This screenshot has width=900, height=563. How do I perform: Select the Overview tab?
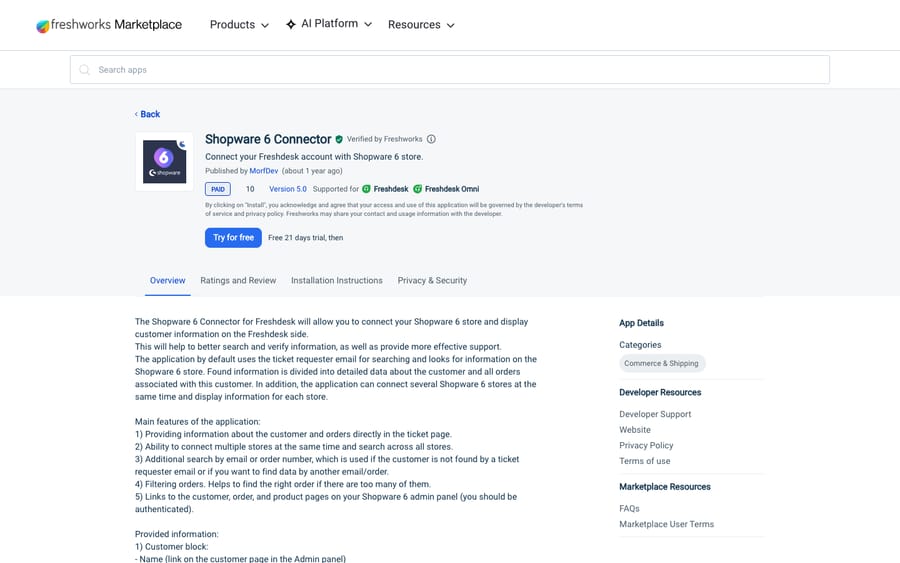[168, 281]
